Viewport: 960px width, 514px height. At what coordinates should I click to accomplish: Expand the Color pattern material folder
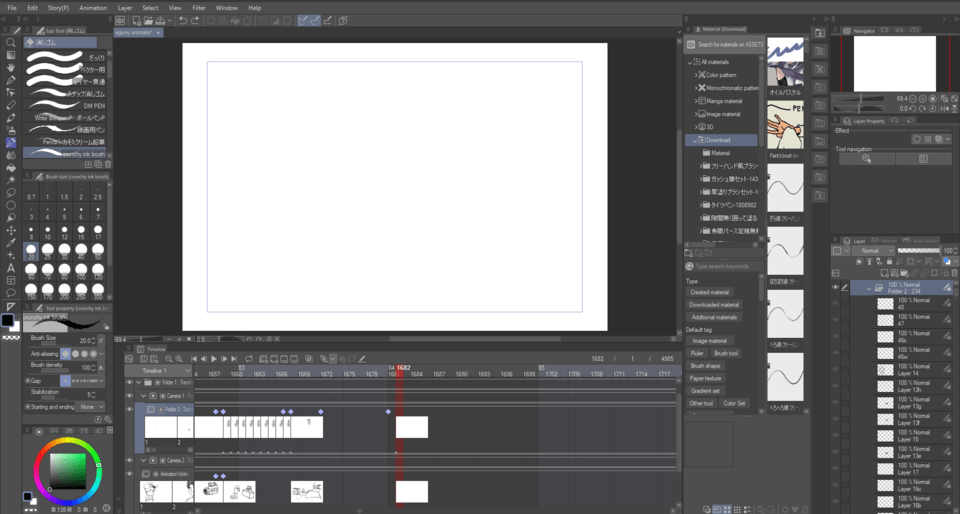(x=696, y=75)
